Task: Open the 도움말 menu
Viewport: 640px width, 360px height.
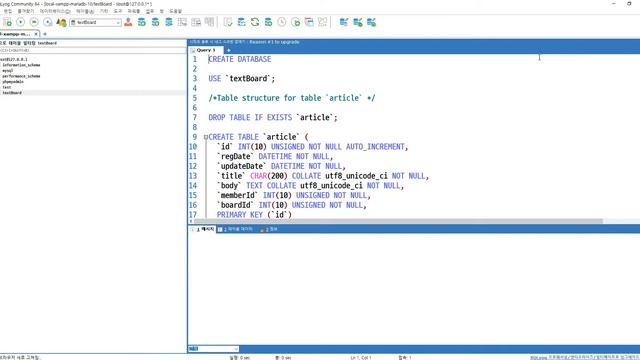Action: click(x=176, y=11)
